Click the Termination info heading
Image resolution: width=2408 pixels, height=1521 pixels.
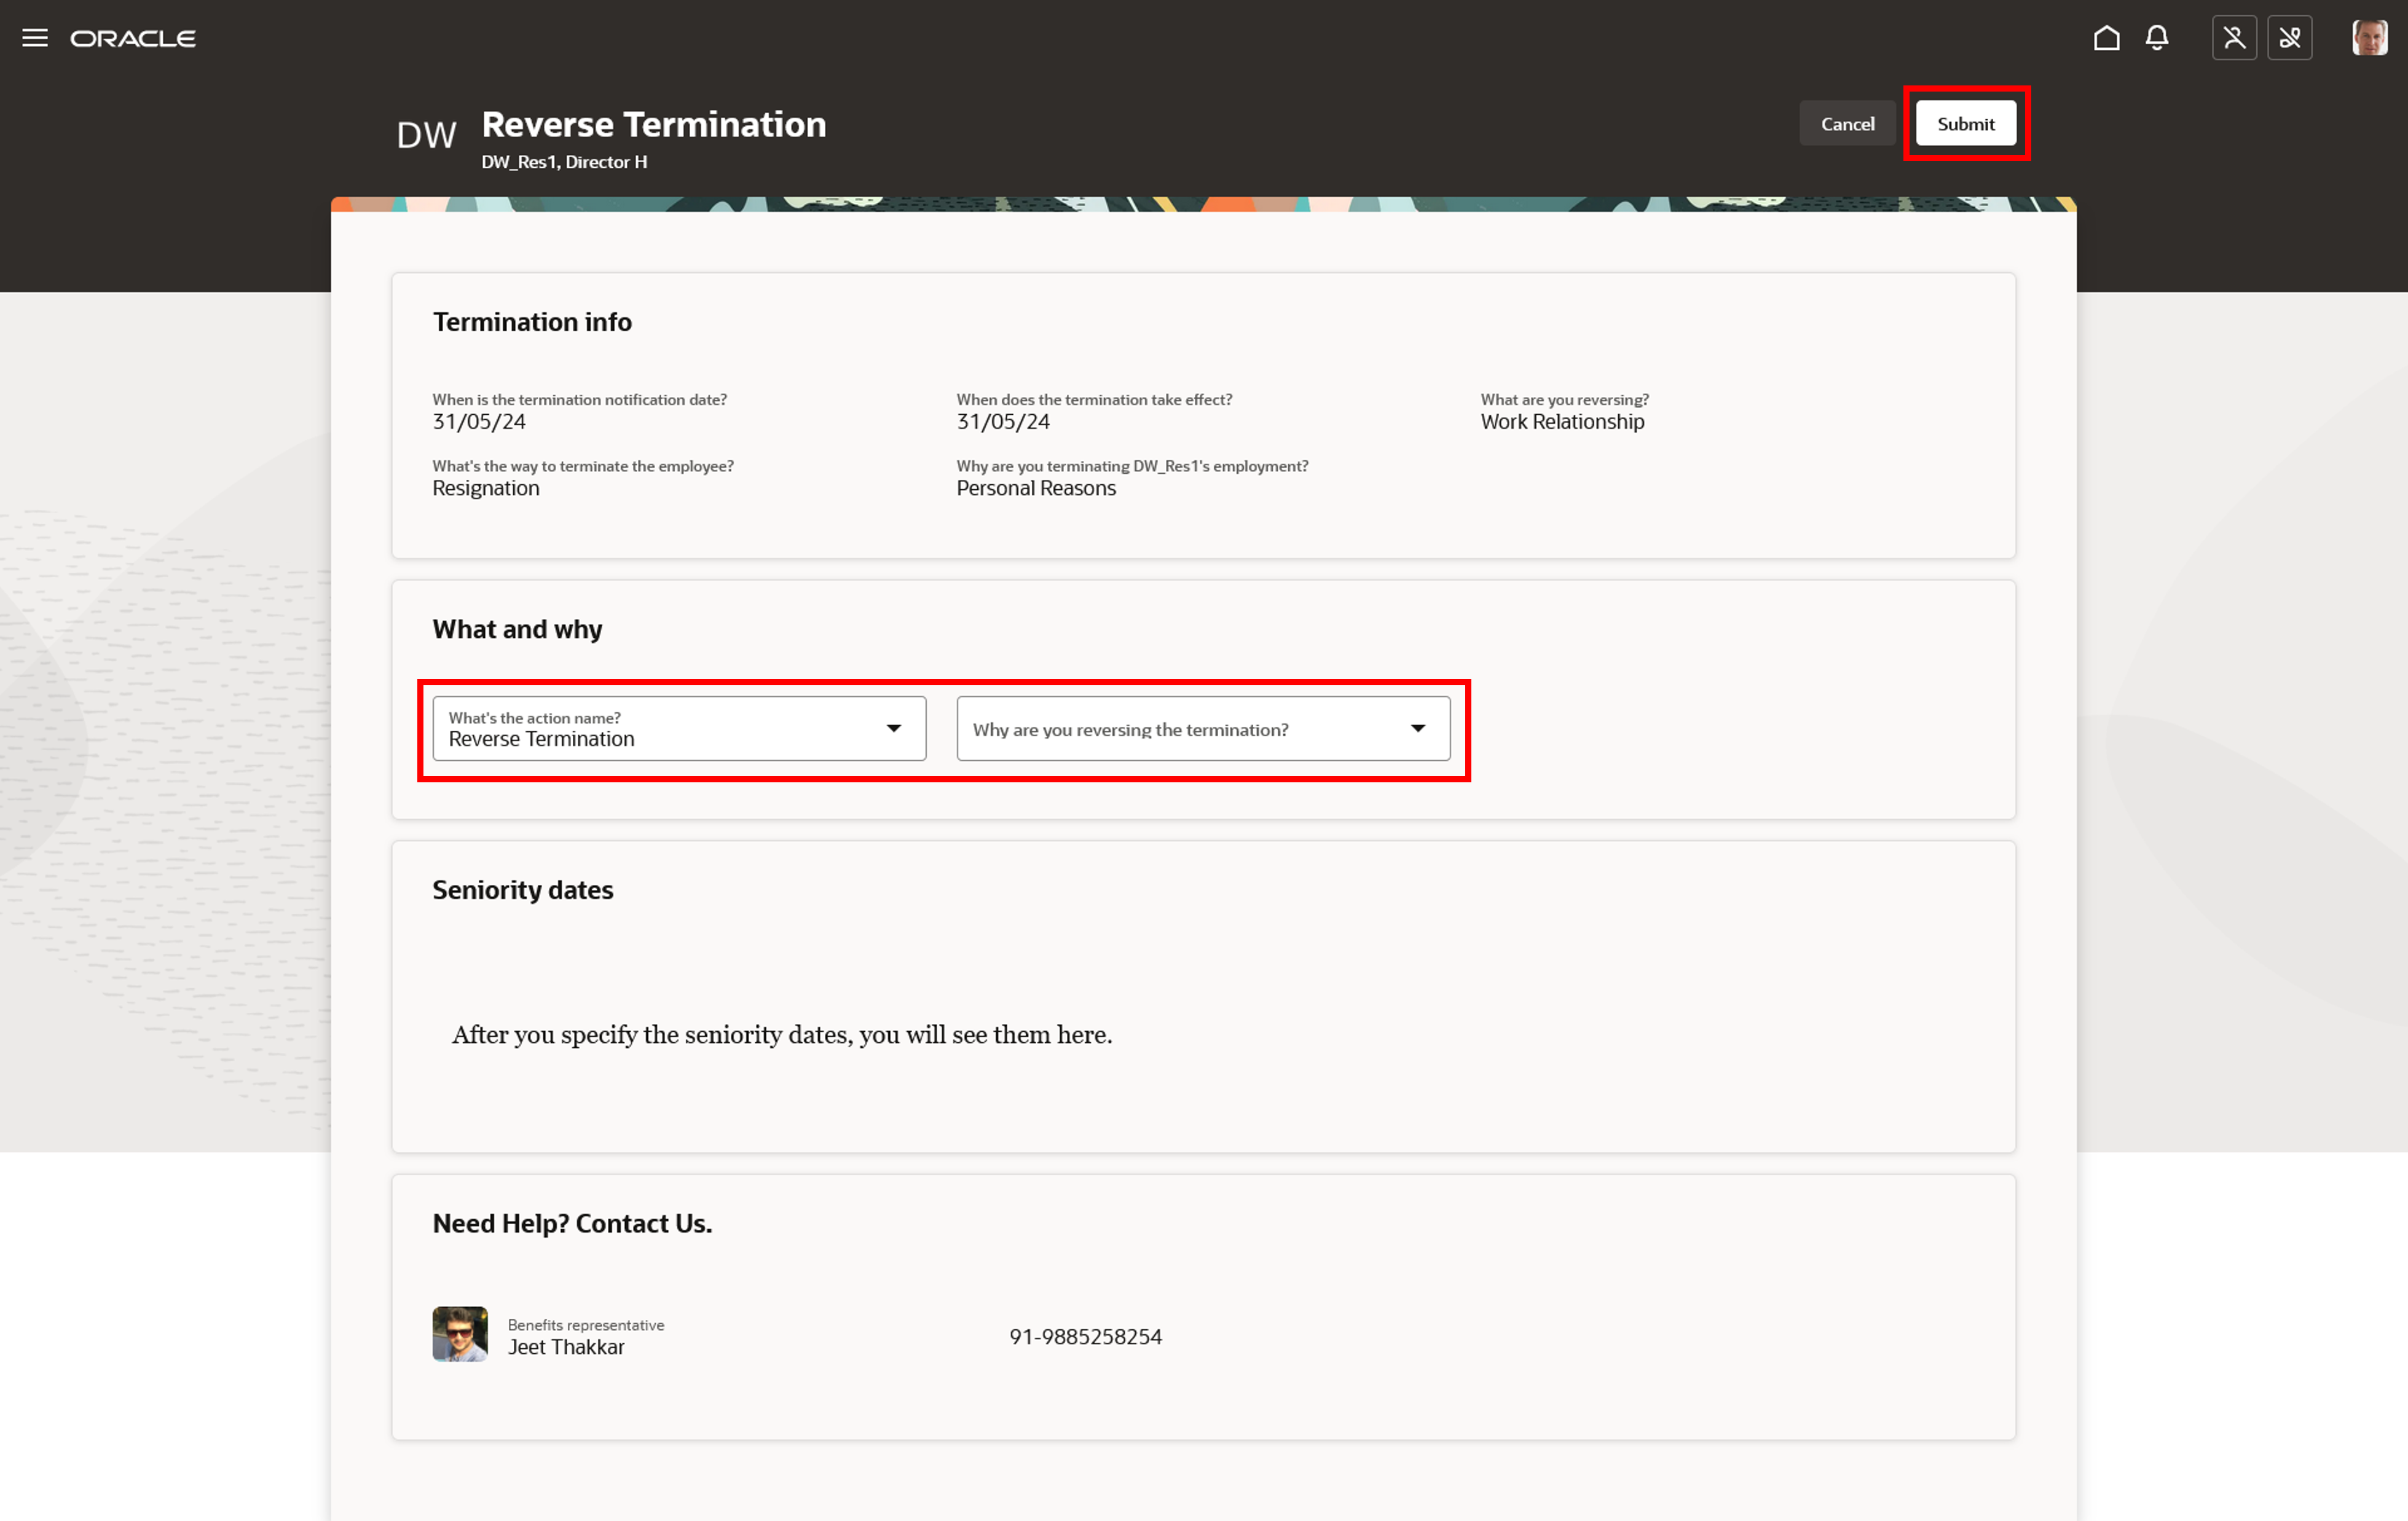point(532,322)
